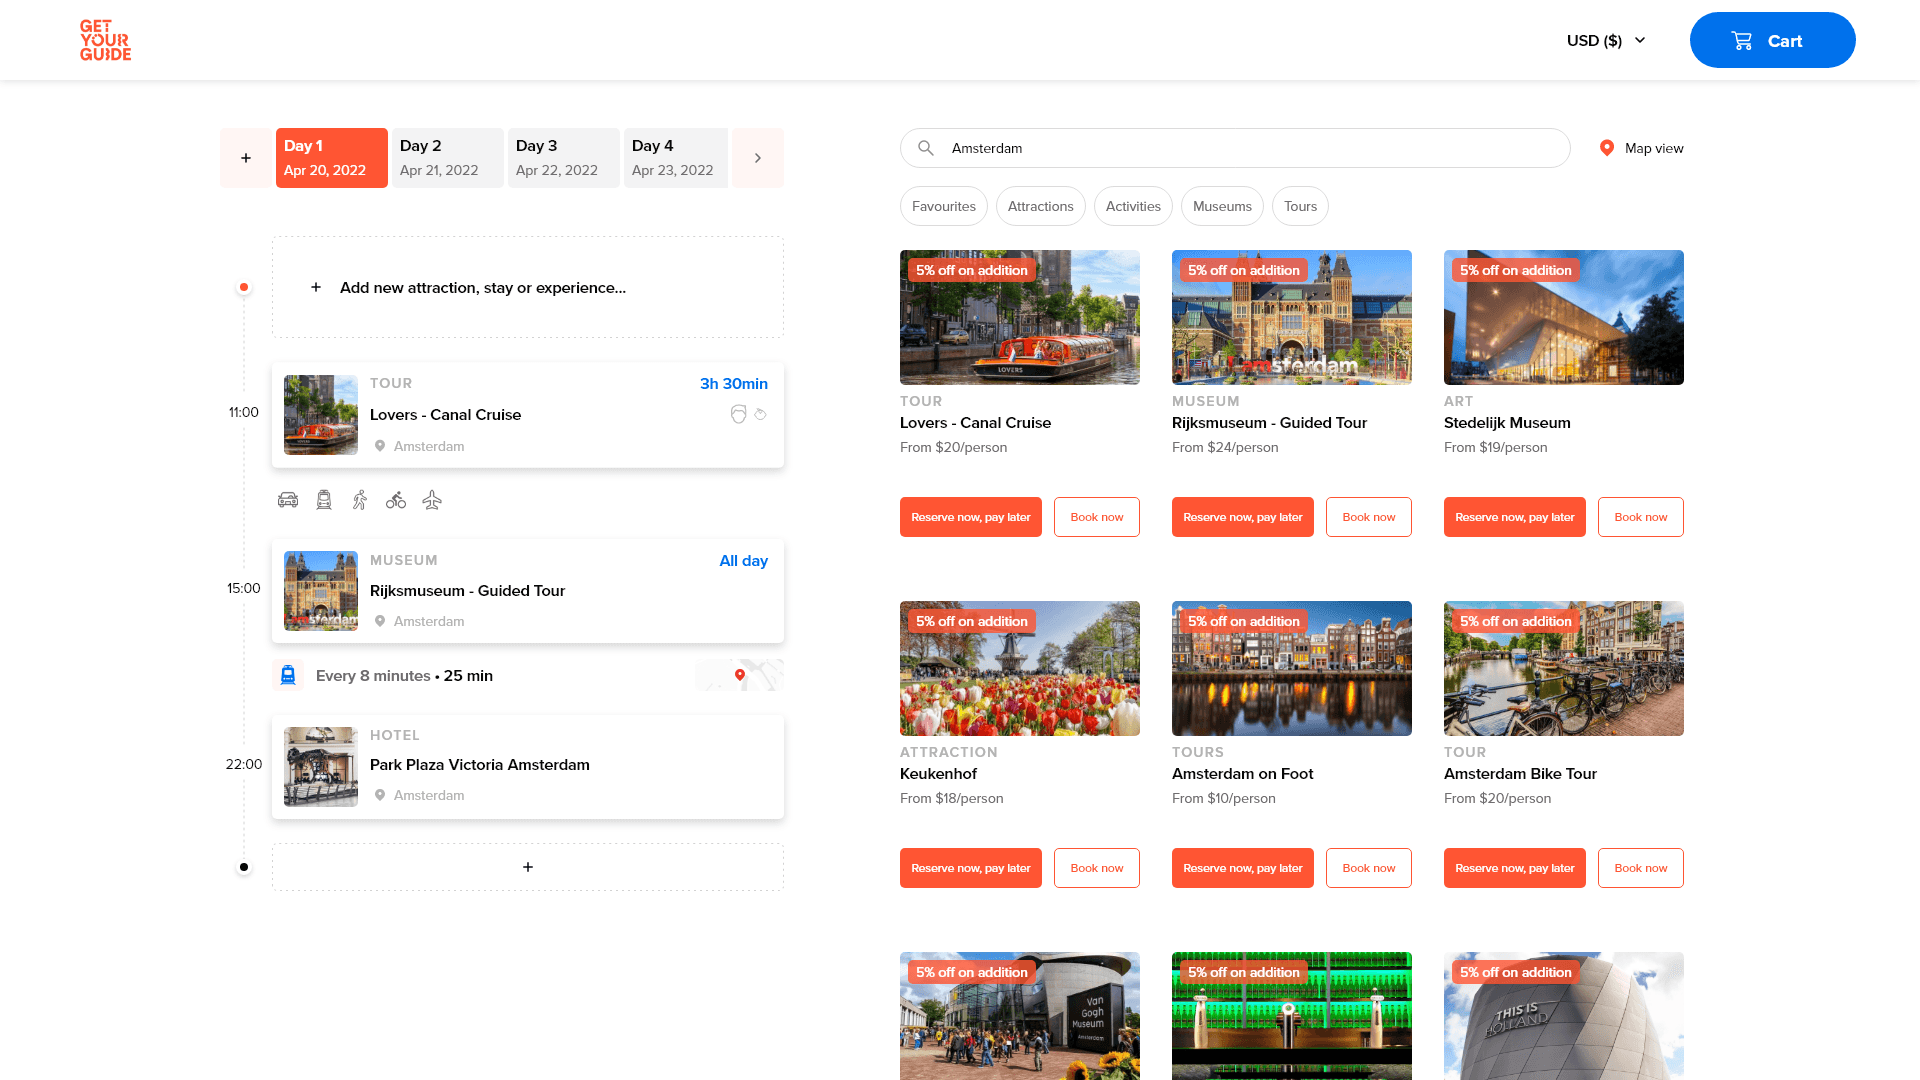This screenshot has height=1080, width=1920.
Task: Click the right chevron to show more days
Action: coord(757,158)
